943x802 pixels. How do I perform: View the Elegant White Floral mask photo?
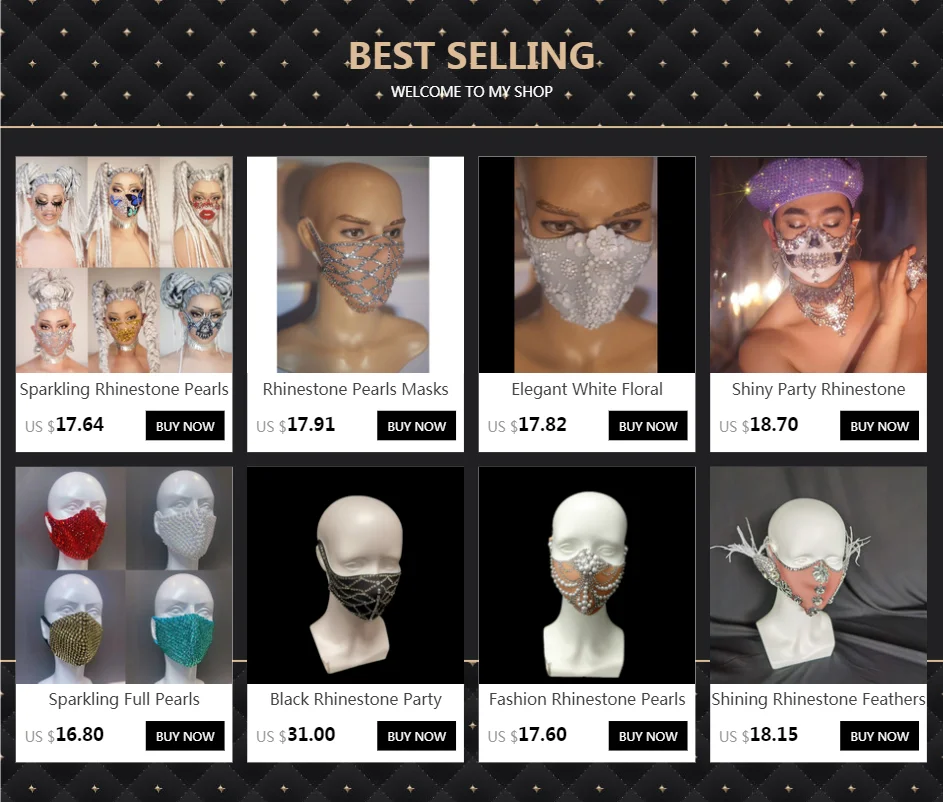(587, 265)
